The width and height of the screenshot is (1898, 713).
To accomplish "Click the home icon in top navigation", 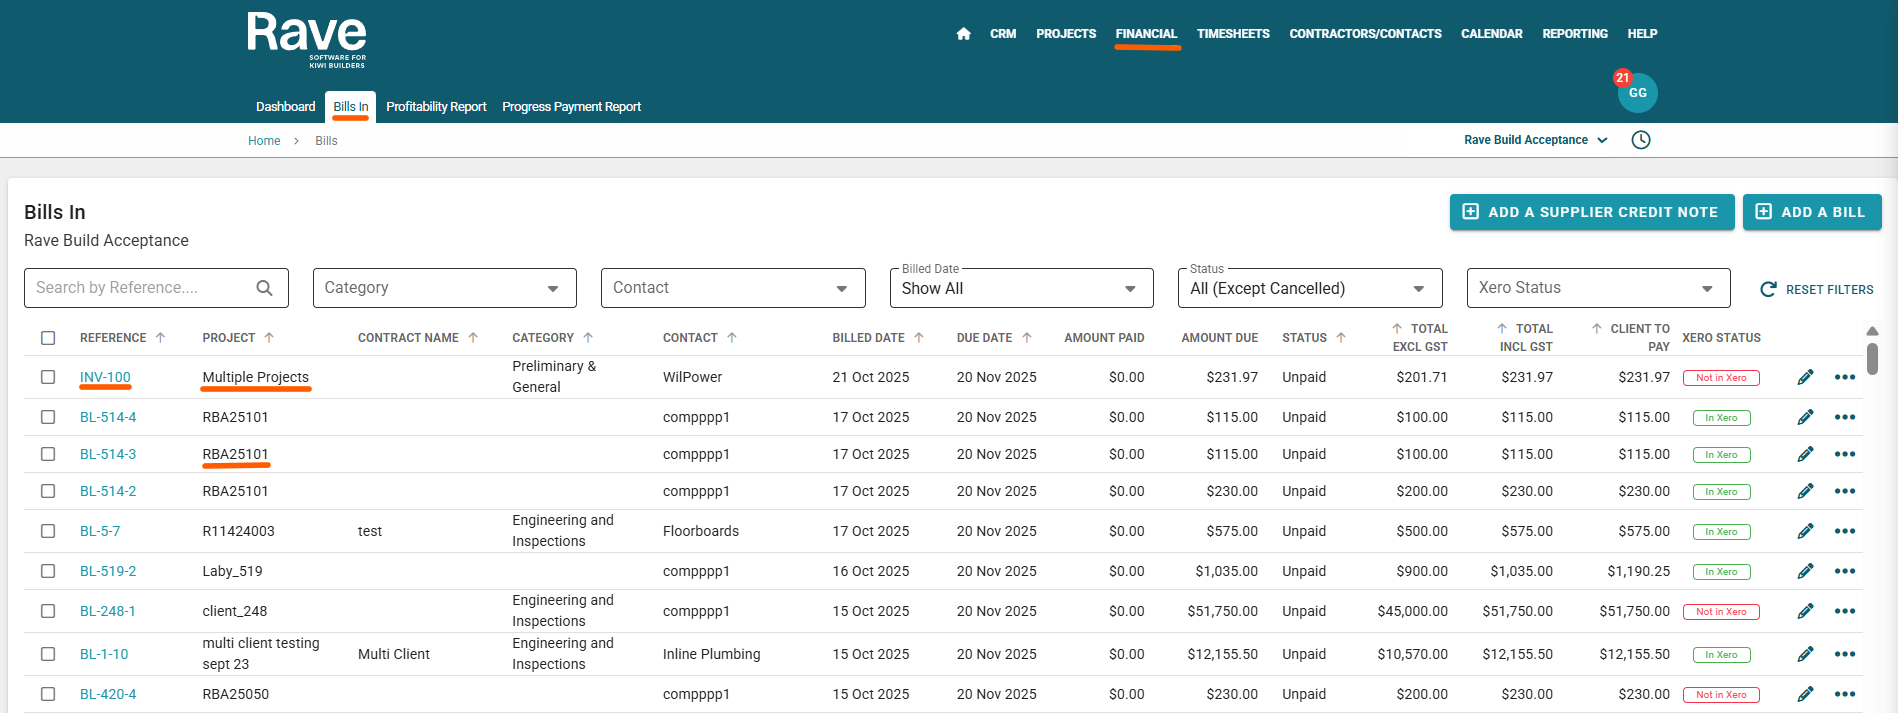I will [963, 34].
